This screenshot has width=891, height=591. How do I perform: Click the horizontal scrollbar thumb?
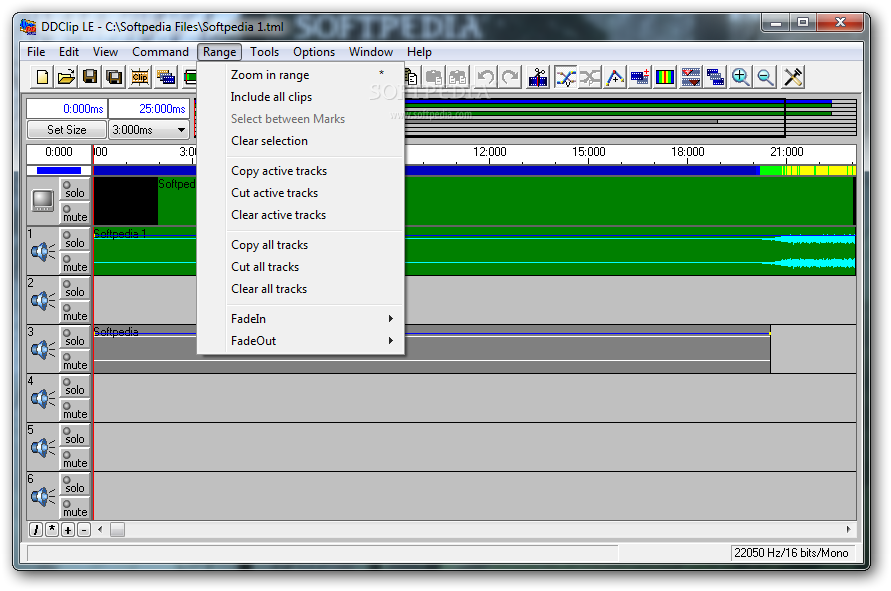(x=117, y=530)
